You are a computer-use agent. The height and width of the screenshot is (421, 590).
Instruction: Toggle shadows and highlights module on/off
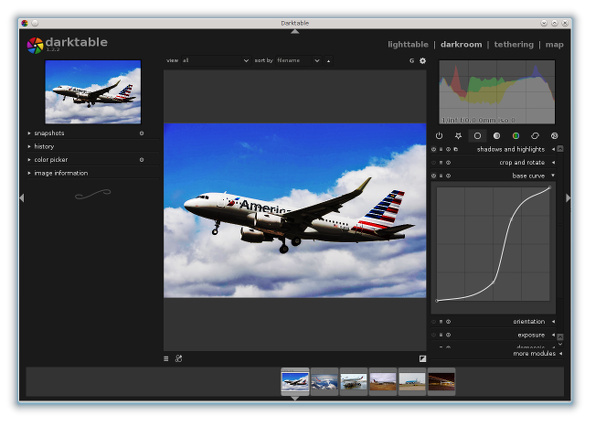pyautogui.click(x=433, y=149)
